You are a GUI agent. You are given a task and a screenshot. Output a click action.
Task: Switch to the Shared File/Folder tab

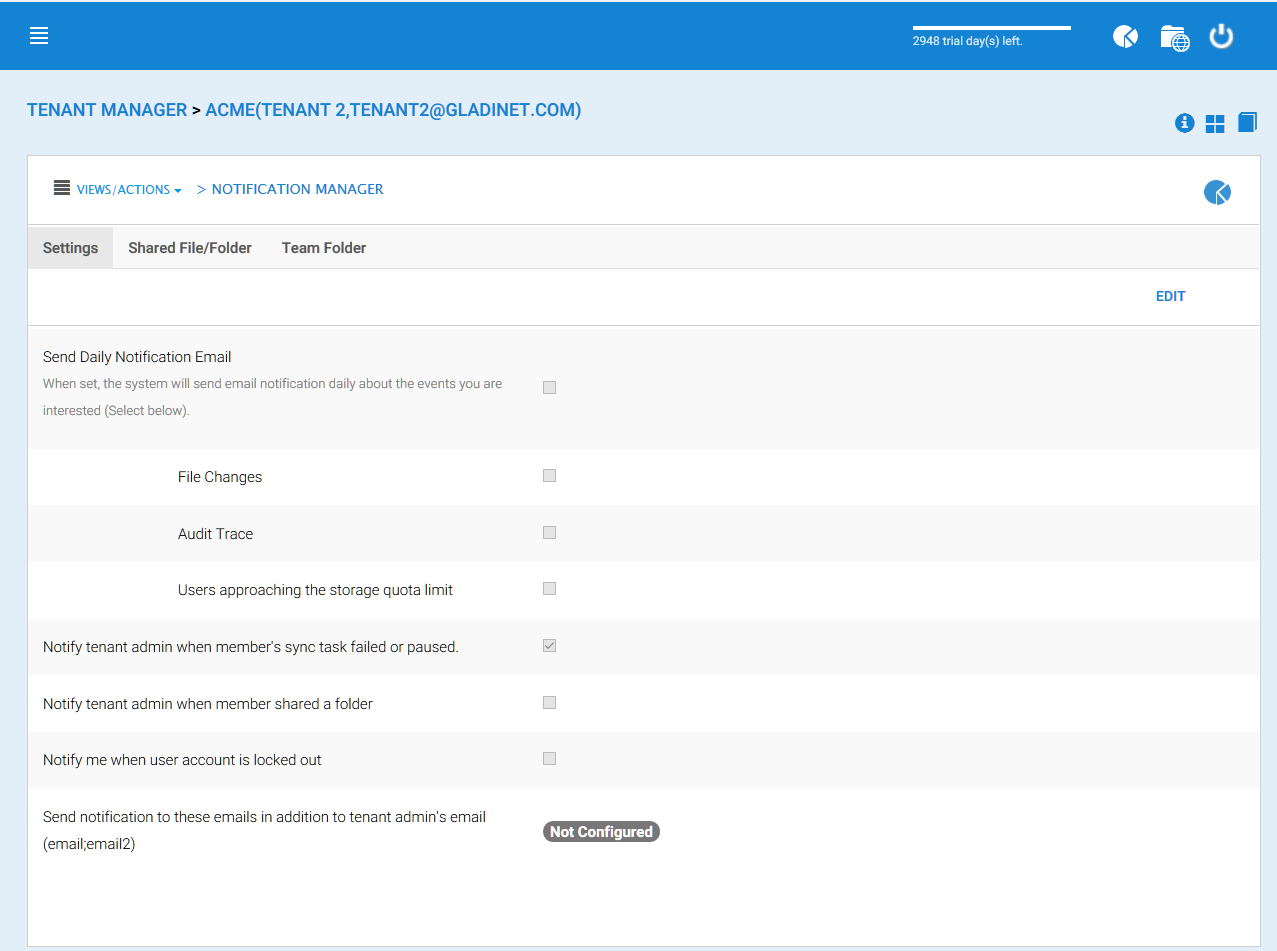[x=190, y=248]
